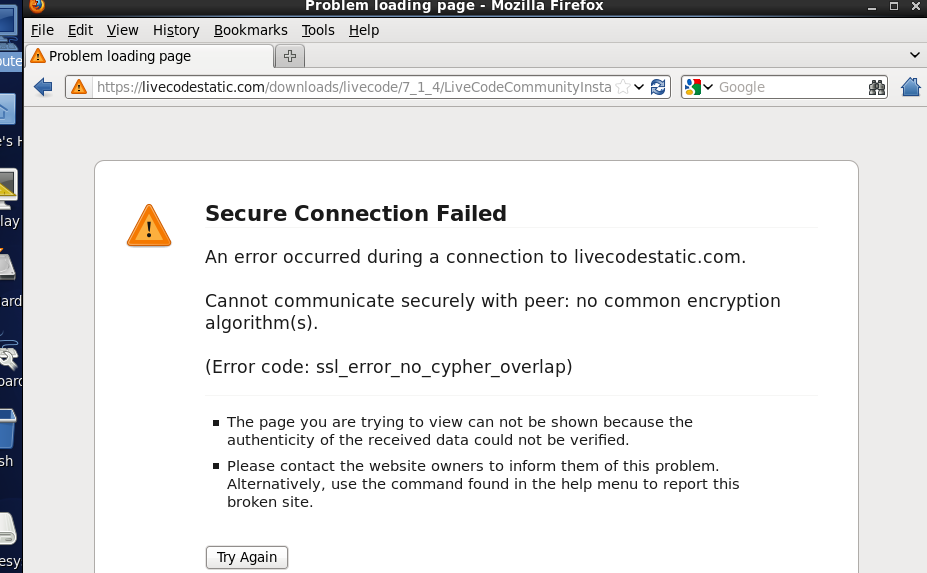The image size is (927, 573).
Task: Click the Home toolbar icon
Action: tap(911, 87)
